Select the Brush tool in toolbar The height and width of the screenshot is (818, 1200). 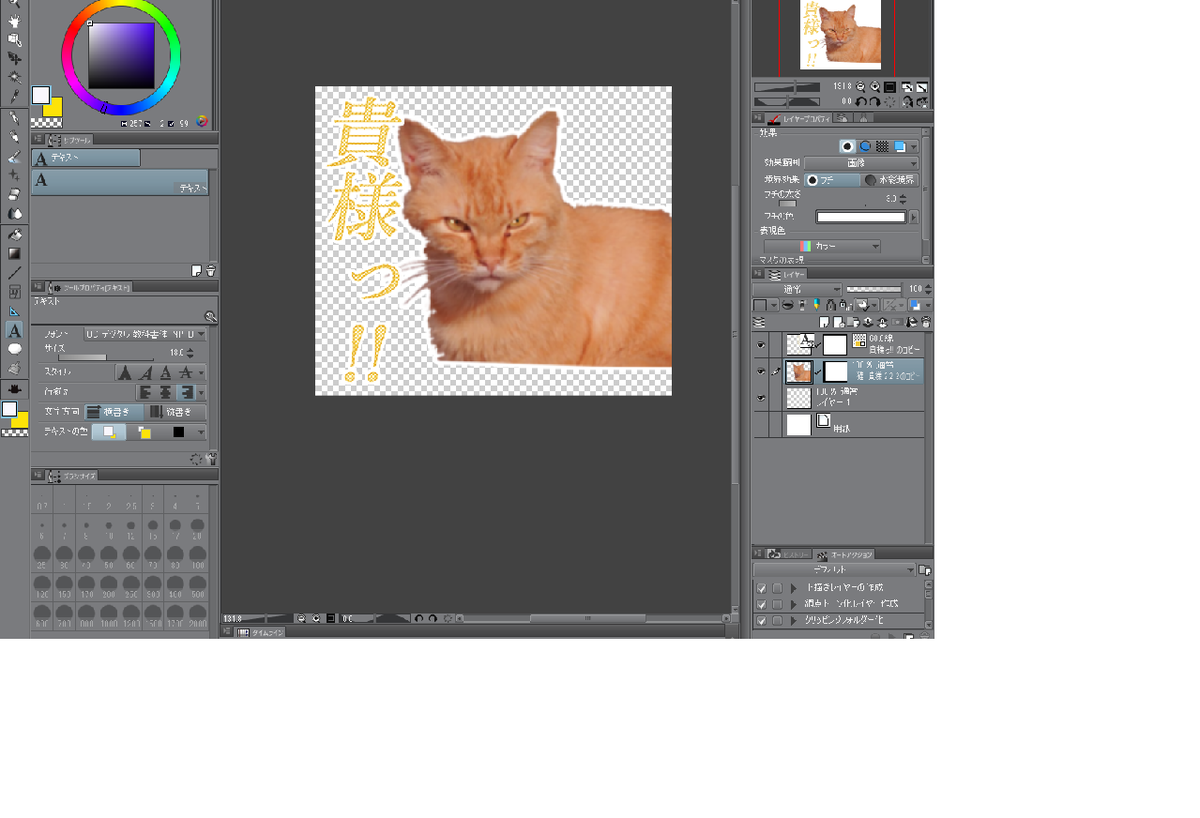pos(14,157)
